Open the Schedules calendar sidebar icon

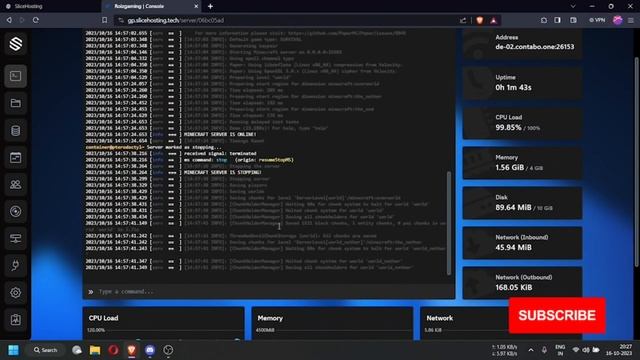coord(16,157)
